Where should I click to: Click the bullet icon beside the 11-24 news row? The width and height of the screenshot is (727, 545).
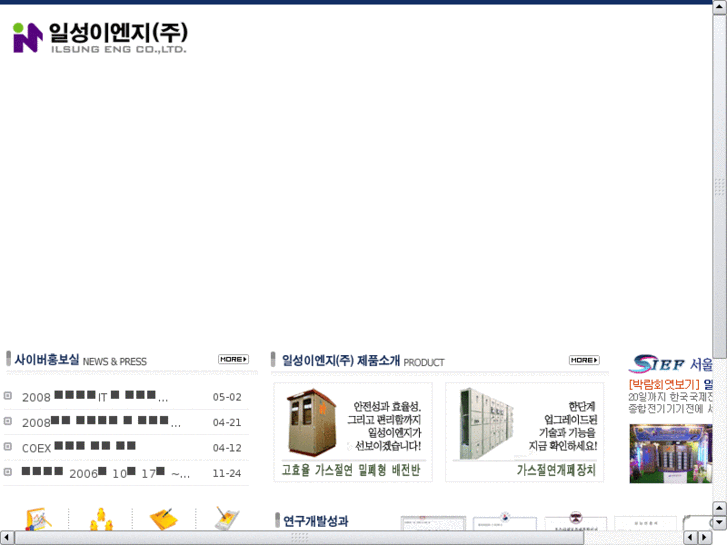[x=7, y=472]
